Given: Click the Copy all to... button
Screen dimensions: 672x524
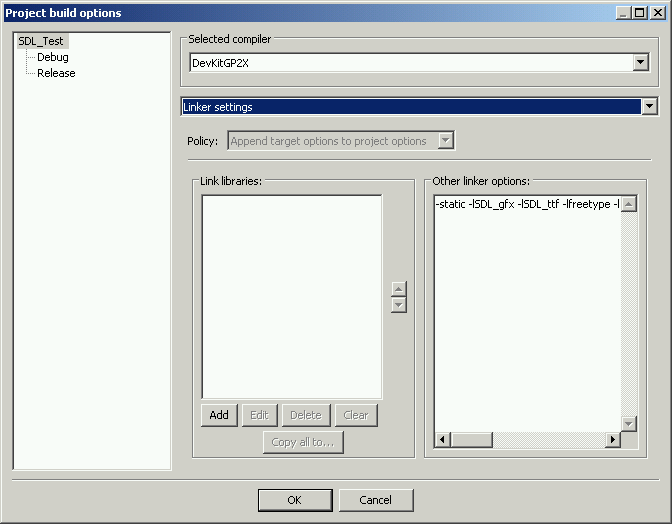Looking at the screenshot, I should (303, 442).
